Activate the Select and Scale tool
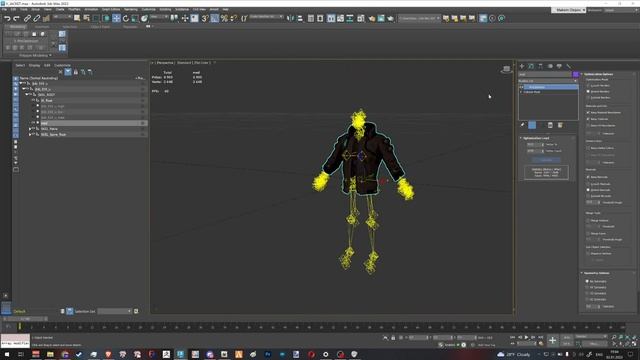 135,18
